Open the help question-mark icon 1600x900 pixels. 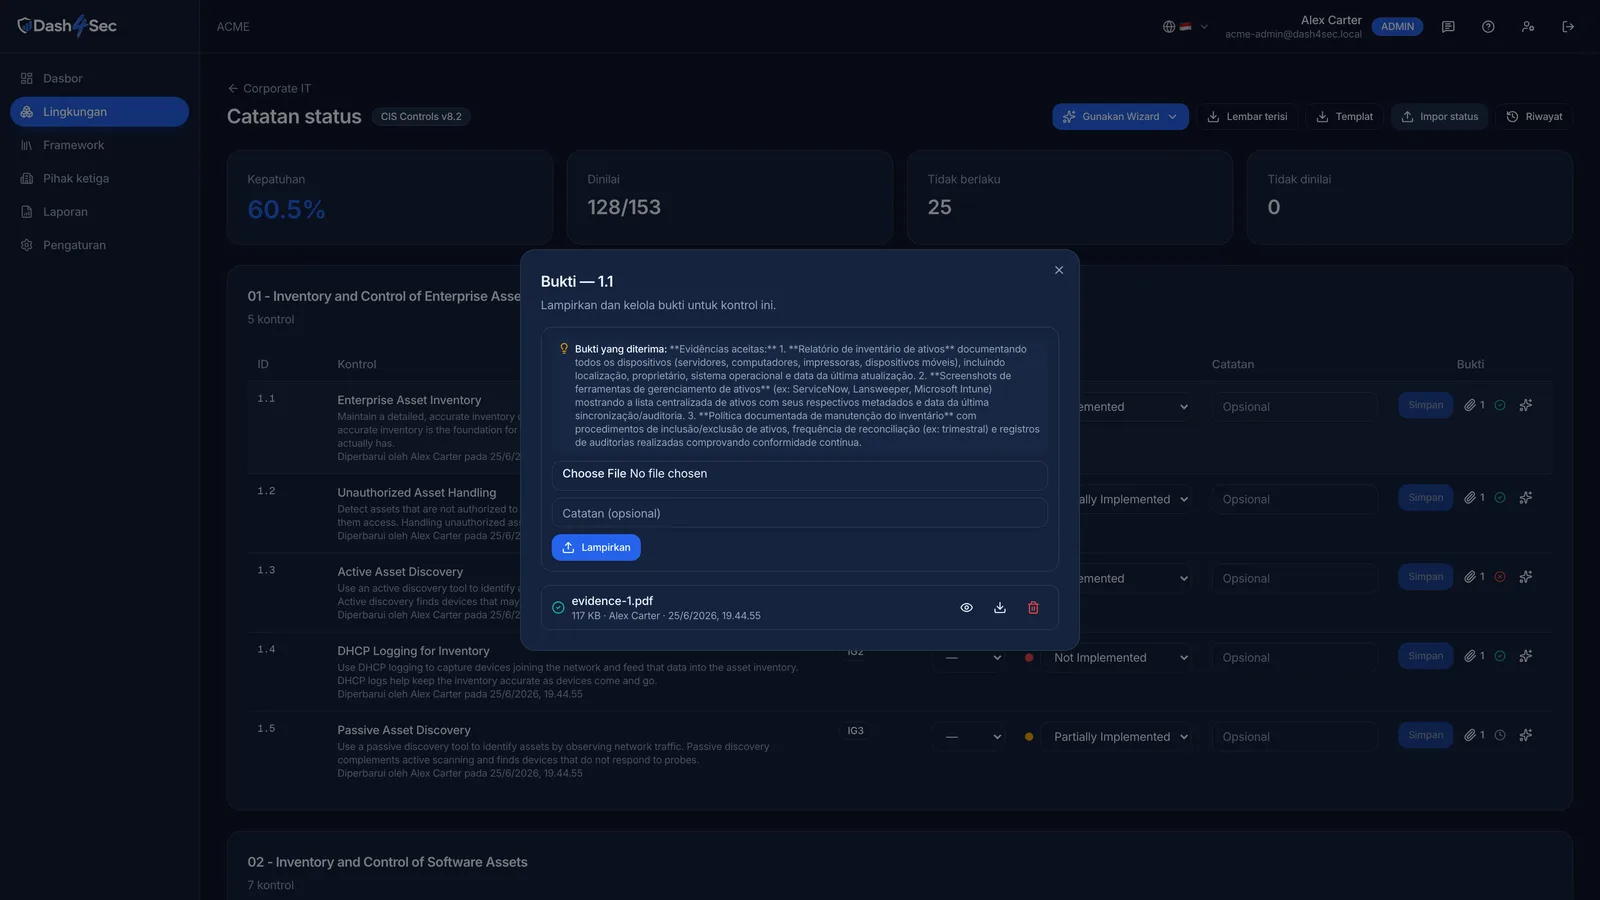[x=1488, y=27]
